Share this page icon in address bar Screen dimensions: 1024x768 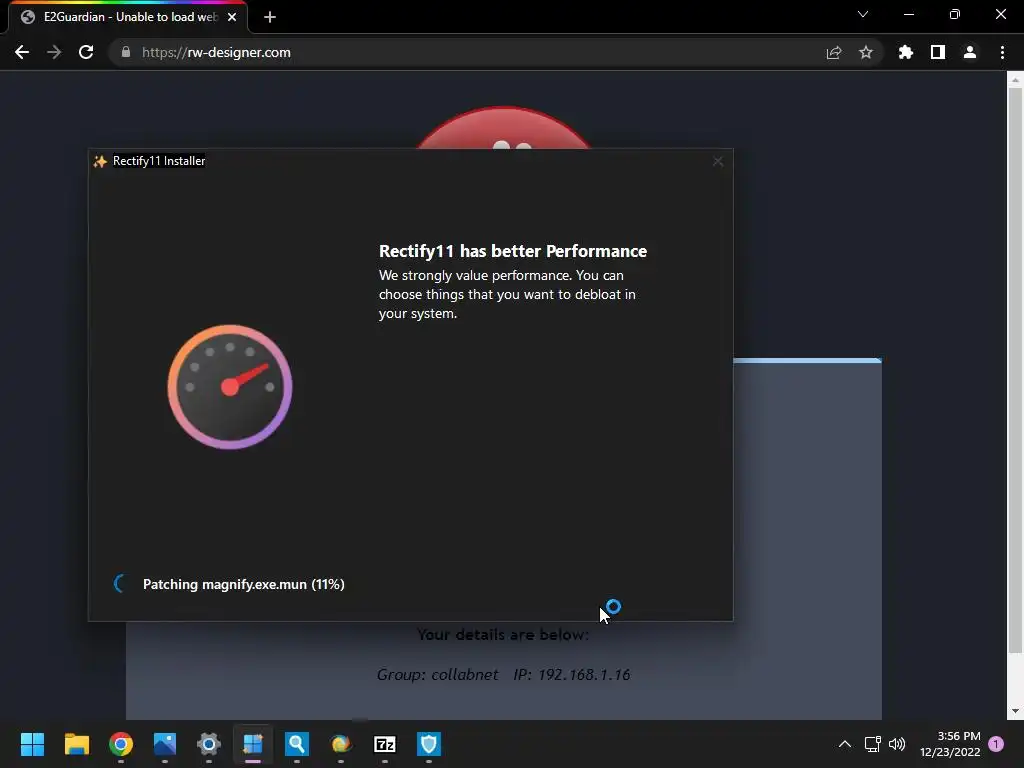pyautogui.click(x=834, y=52)
